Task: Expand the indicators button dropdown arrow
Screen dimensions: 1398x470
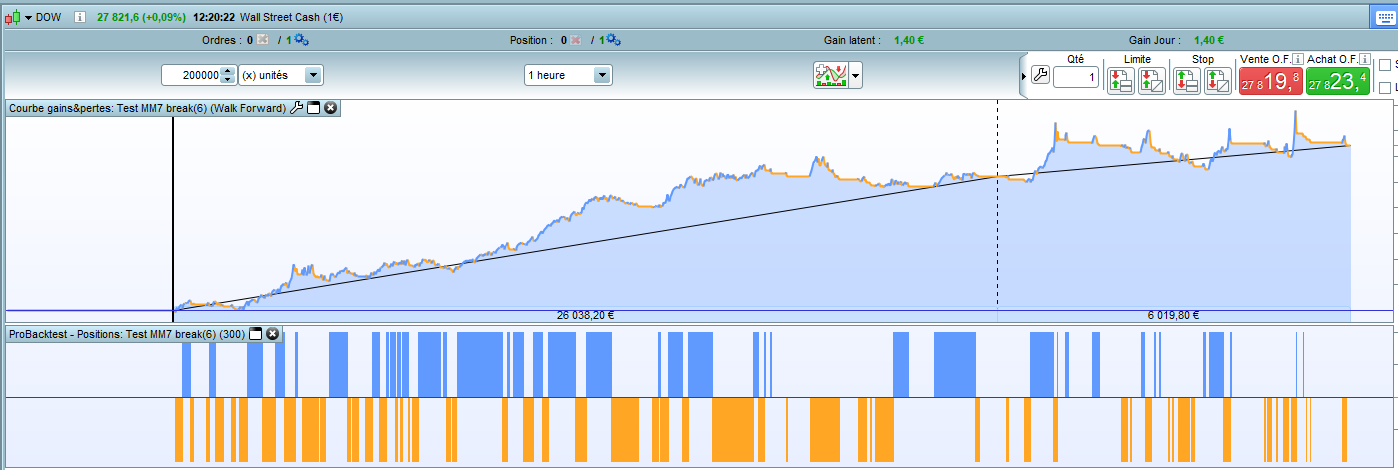Action: pos(855,75)
